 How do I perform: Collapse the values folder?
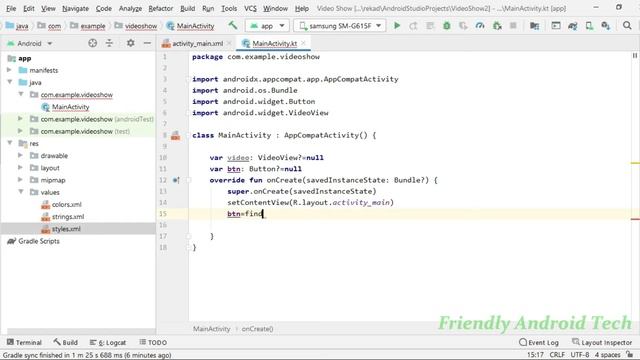(20, 192)
